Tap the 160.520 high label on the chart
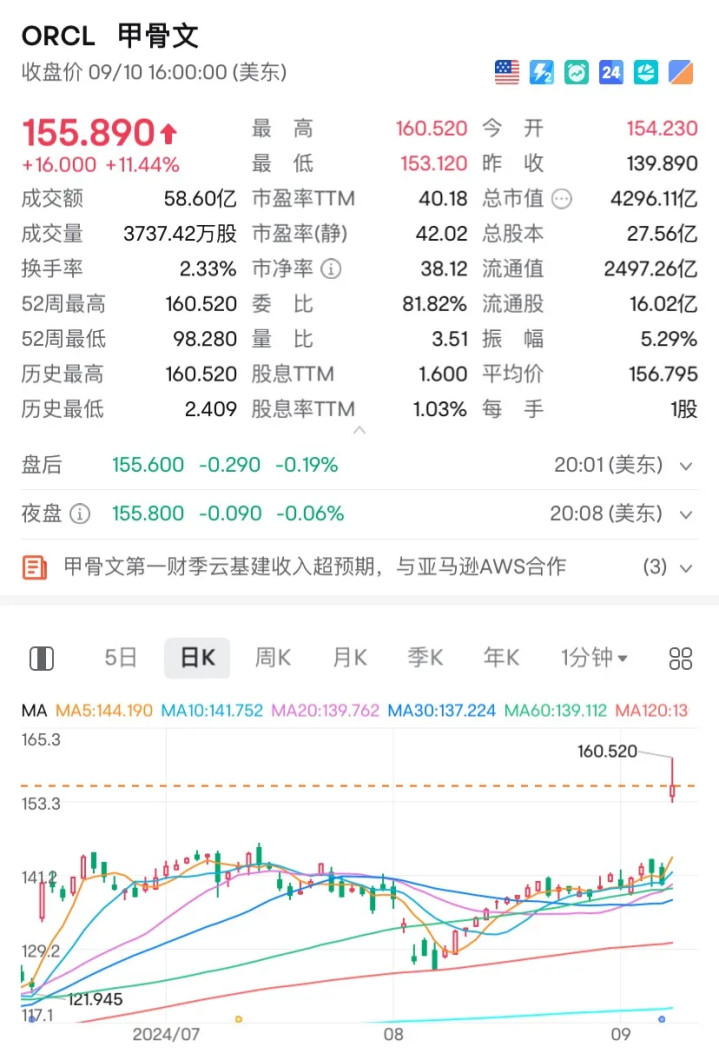The width and height of the screenshot is (719, 1060). pyautogui.click(x=607, y=752)
